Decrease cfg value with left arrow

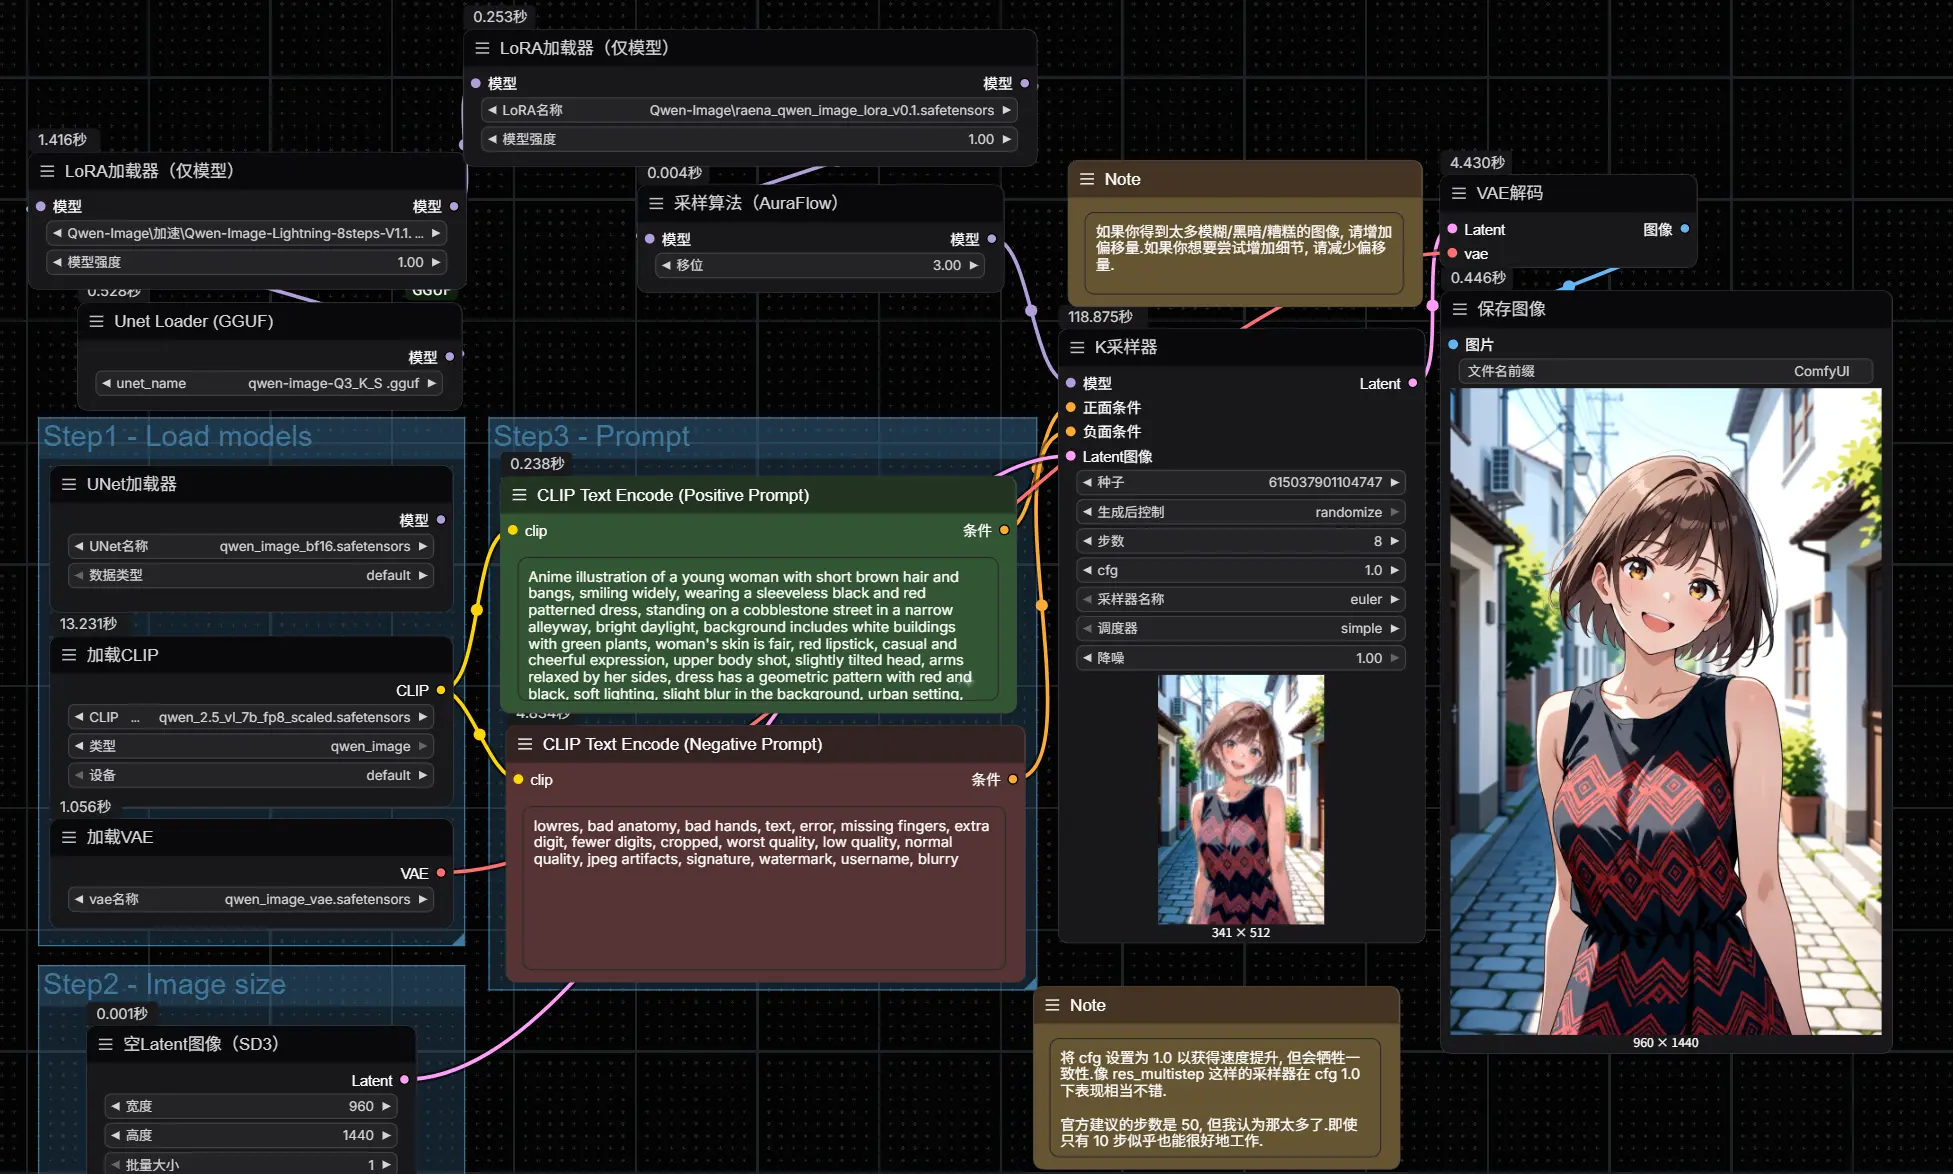pos(1087,570)
